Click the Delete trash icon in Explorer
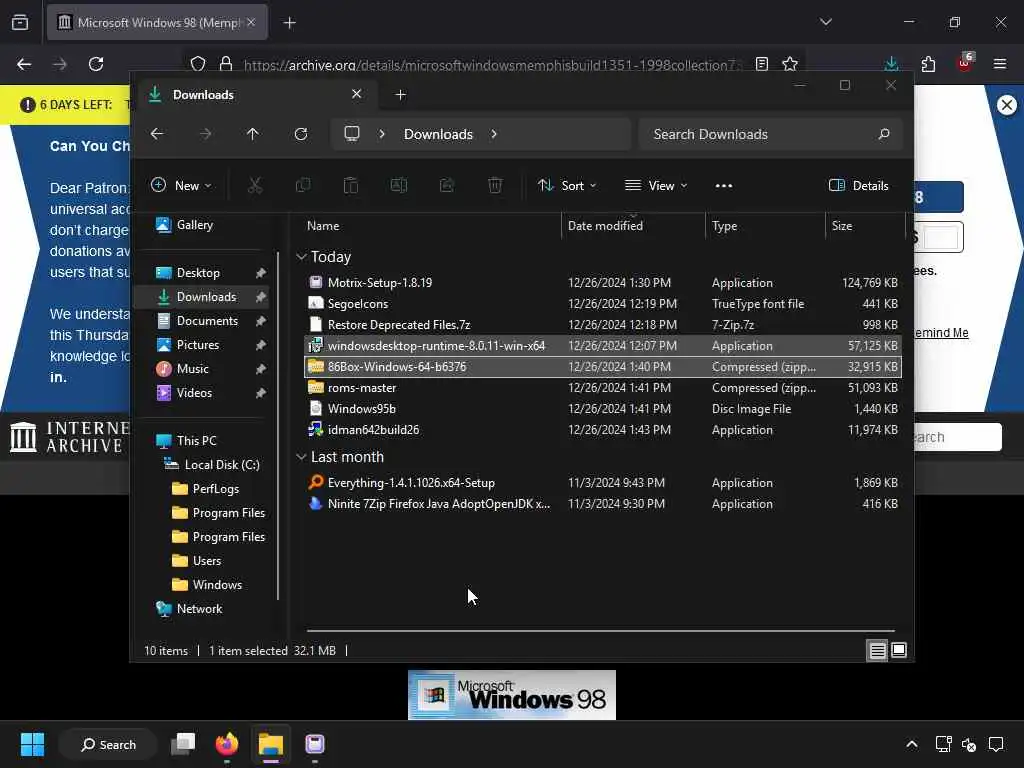Image resolution: width=1024 pixels, height=768 pixels. [495, 185]
